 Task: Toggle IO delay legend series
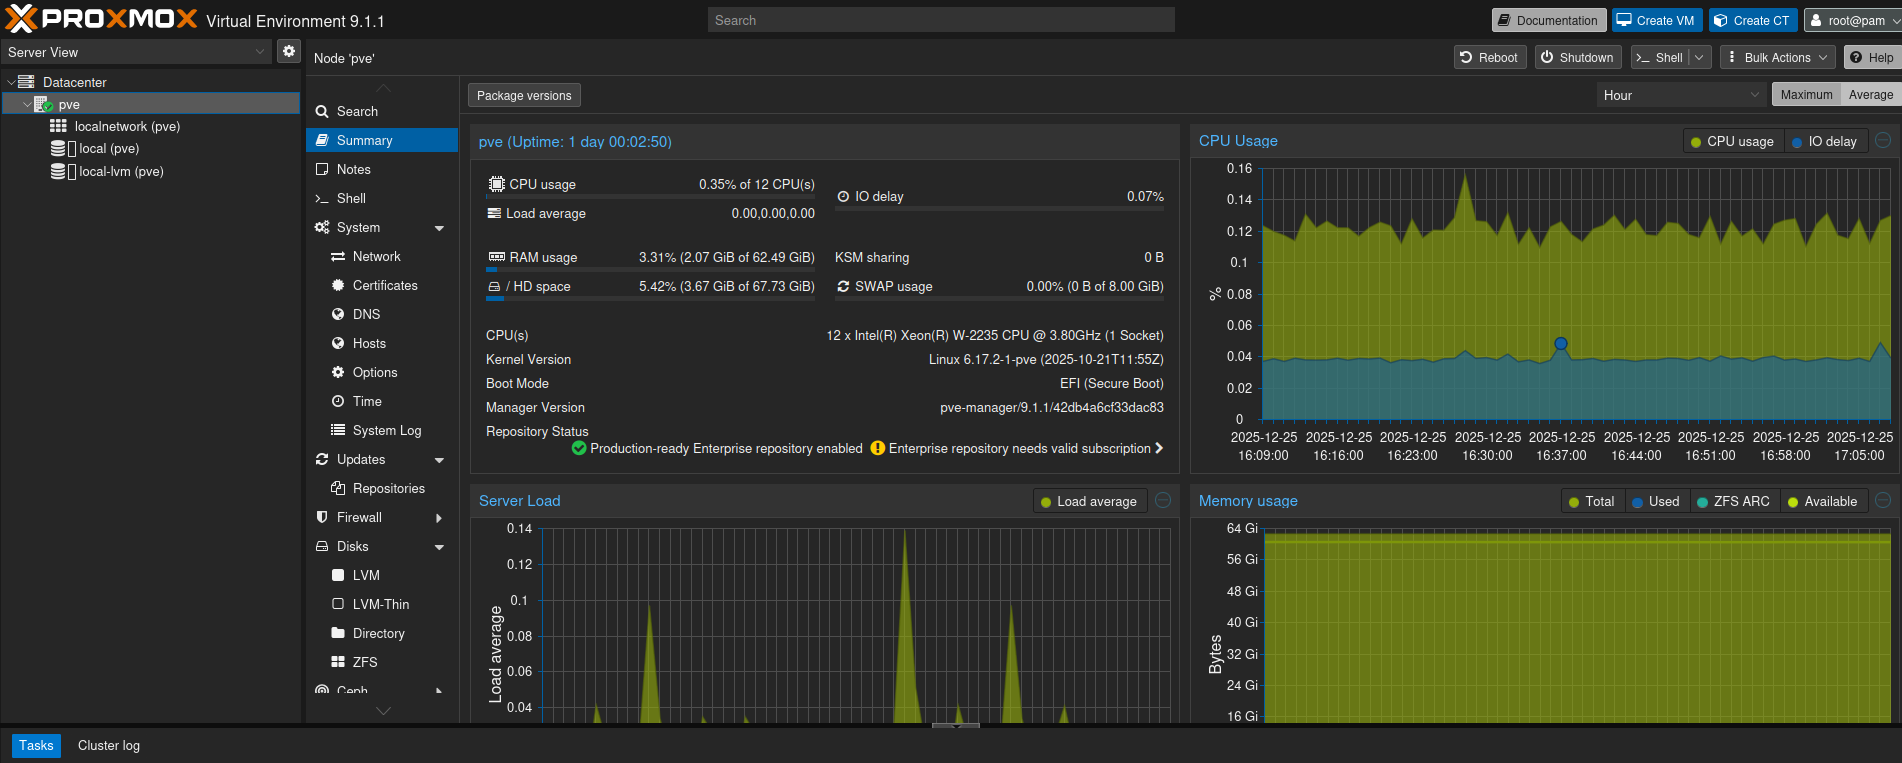[x=1824, y=141]
